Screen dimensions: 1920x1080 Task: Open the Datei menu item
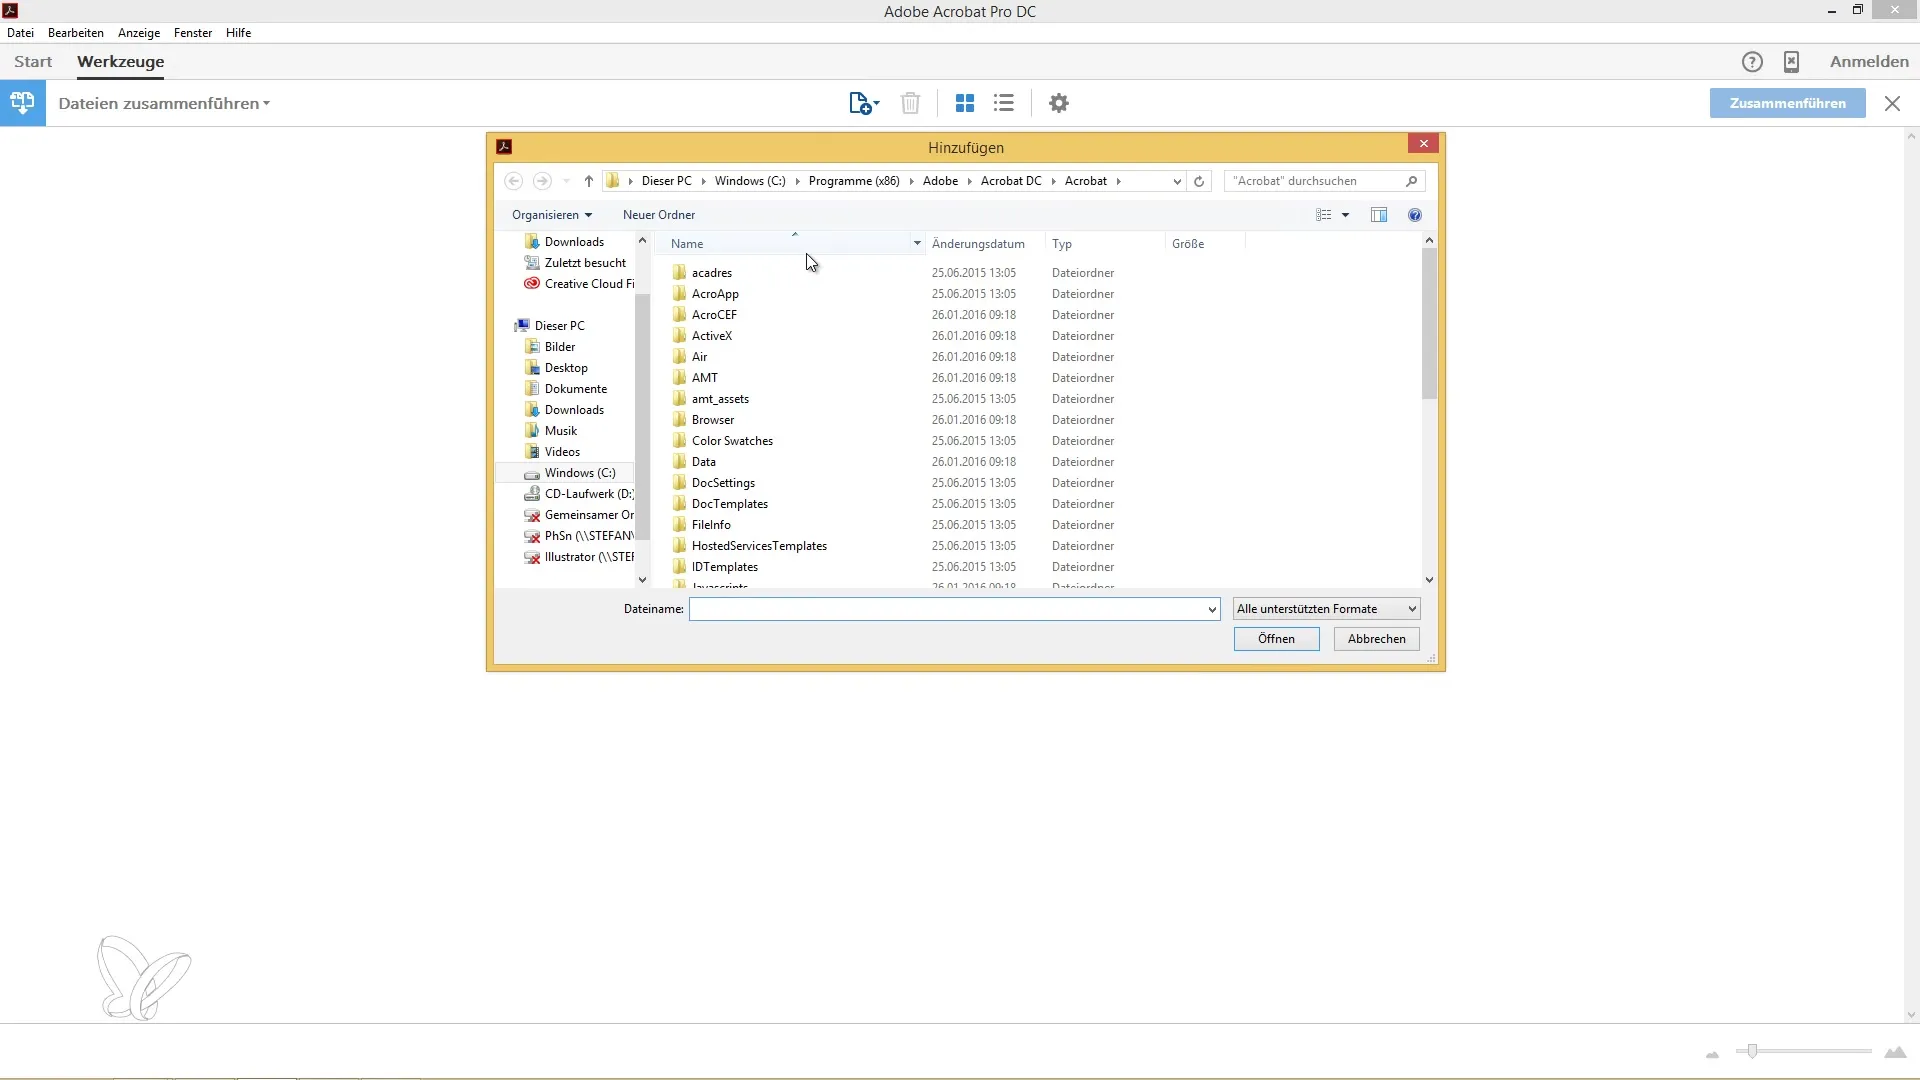click(x=20, y=32)
